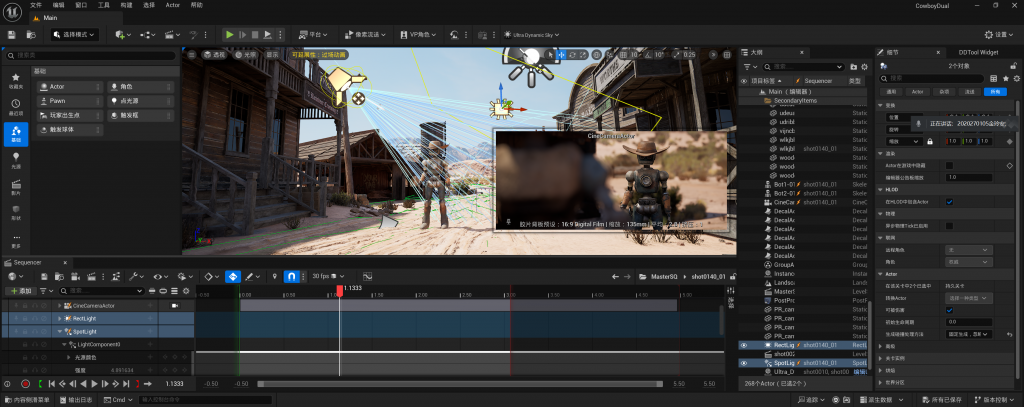Enable the 'Actor在游戏中隐藏' checkbox
Screen dimensions: 1024x407
949,165
